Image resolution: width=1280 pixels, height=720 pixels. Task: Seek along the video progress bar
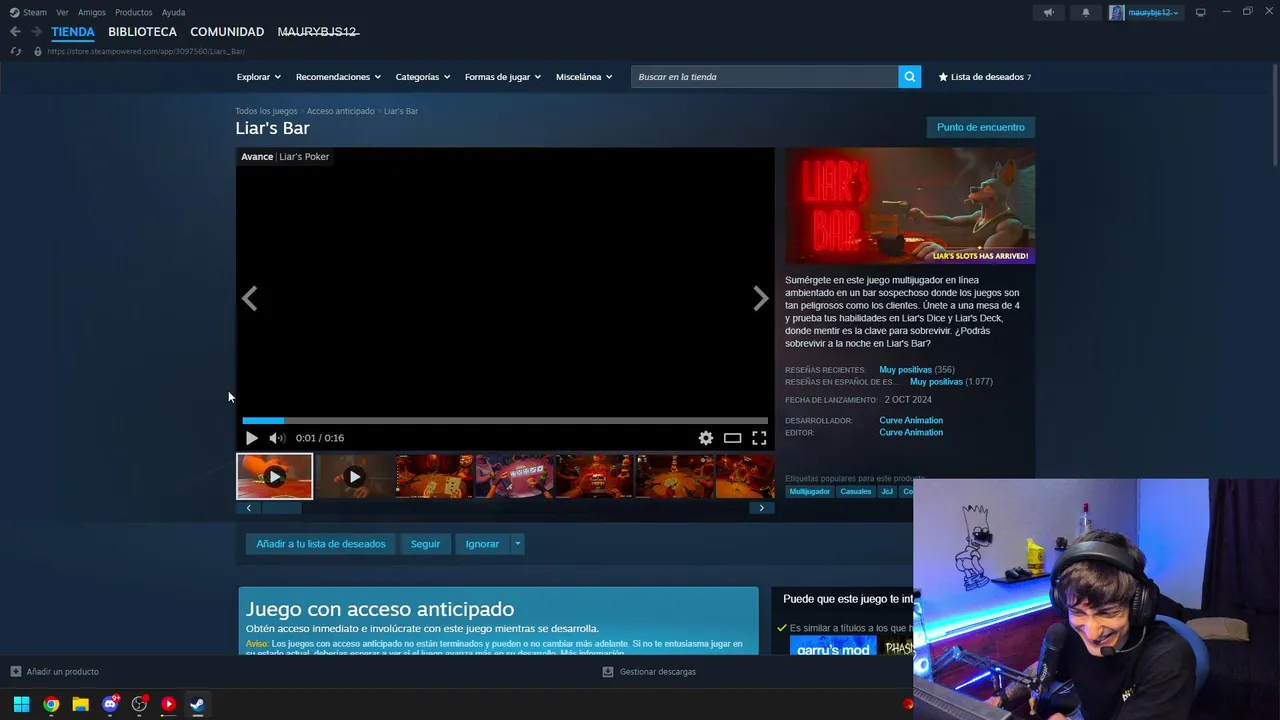505,421
